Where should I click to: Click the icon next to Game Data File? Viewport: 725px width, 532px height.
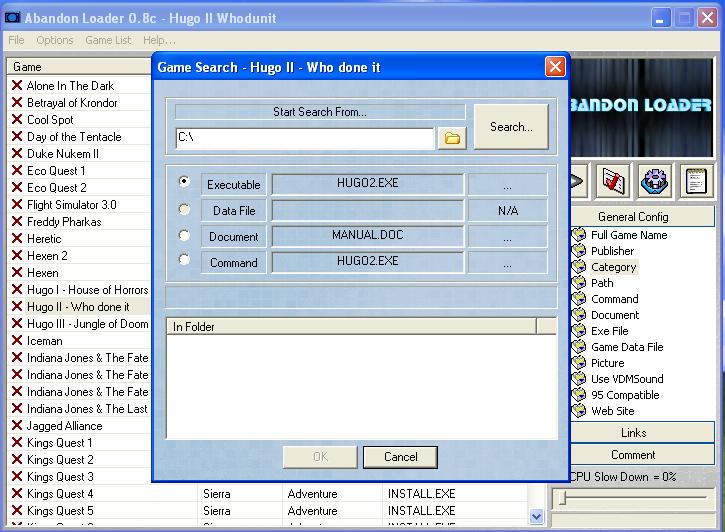coord(578,347)
